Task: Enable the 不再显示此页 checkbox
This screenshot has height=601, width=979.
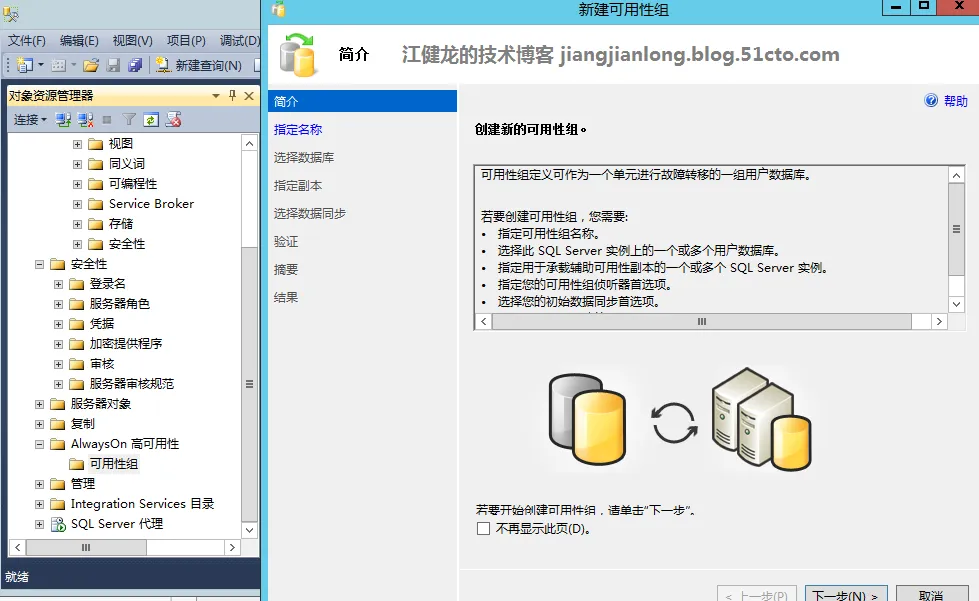Action: click(485, 528)
